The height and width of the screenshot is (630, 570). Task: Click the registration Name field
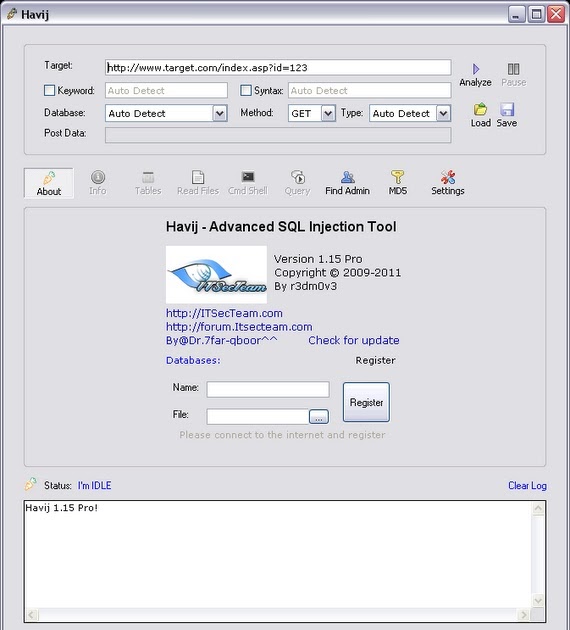tap(268, 389)
